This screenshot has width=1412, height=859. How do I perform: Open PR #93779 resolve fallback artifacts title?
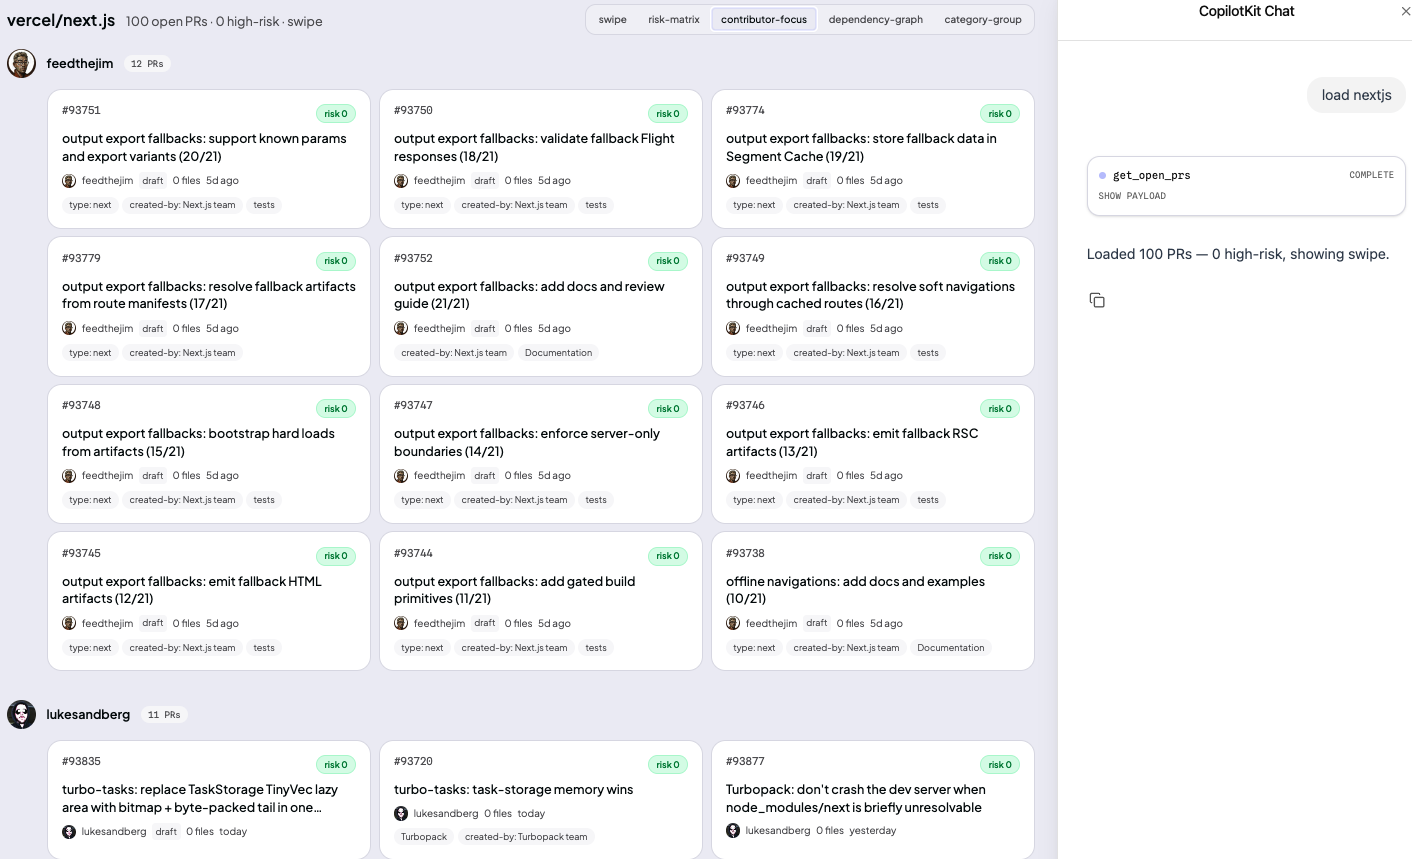click(209, 295)
